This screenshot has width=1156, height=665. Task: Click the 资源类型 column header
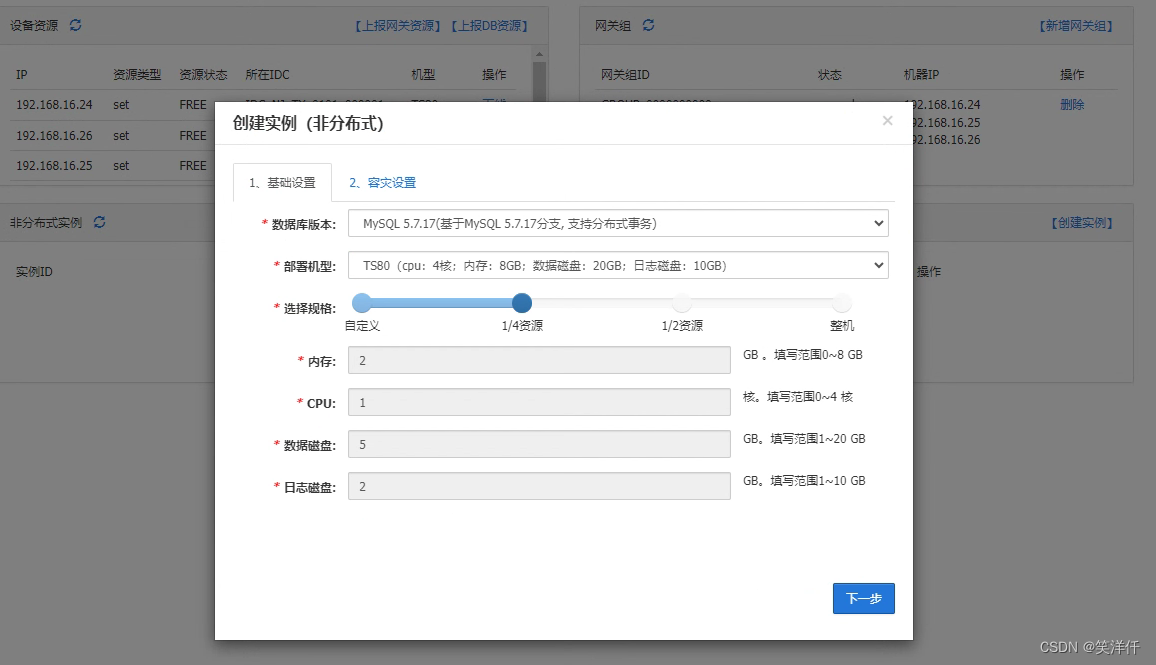tap(137, 74)
